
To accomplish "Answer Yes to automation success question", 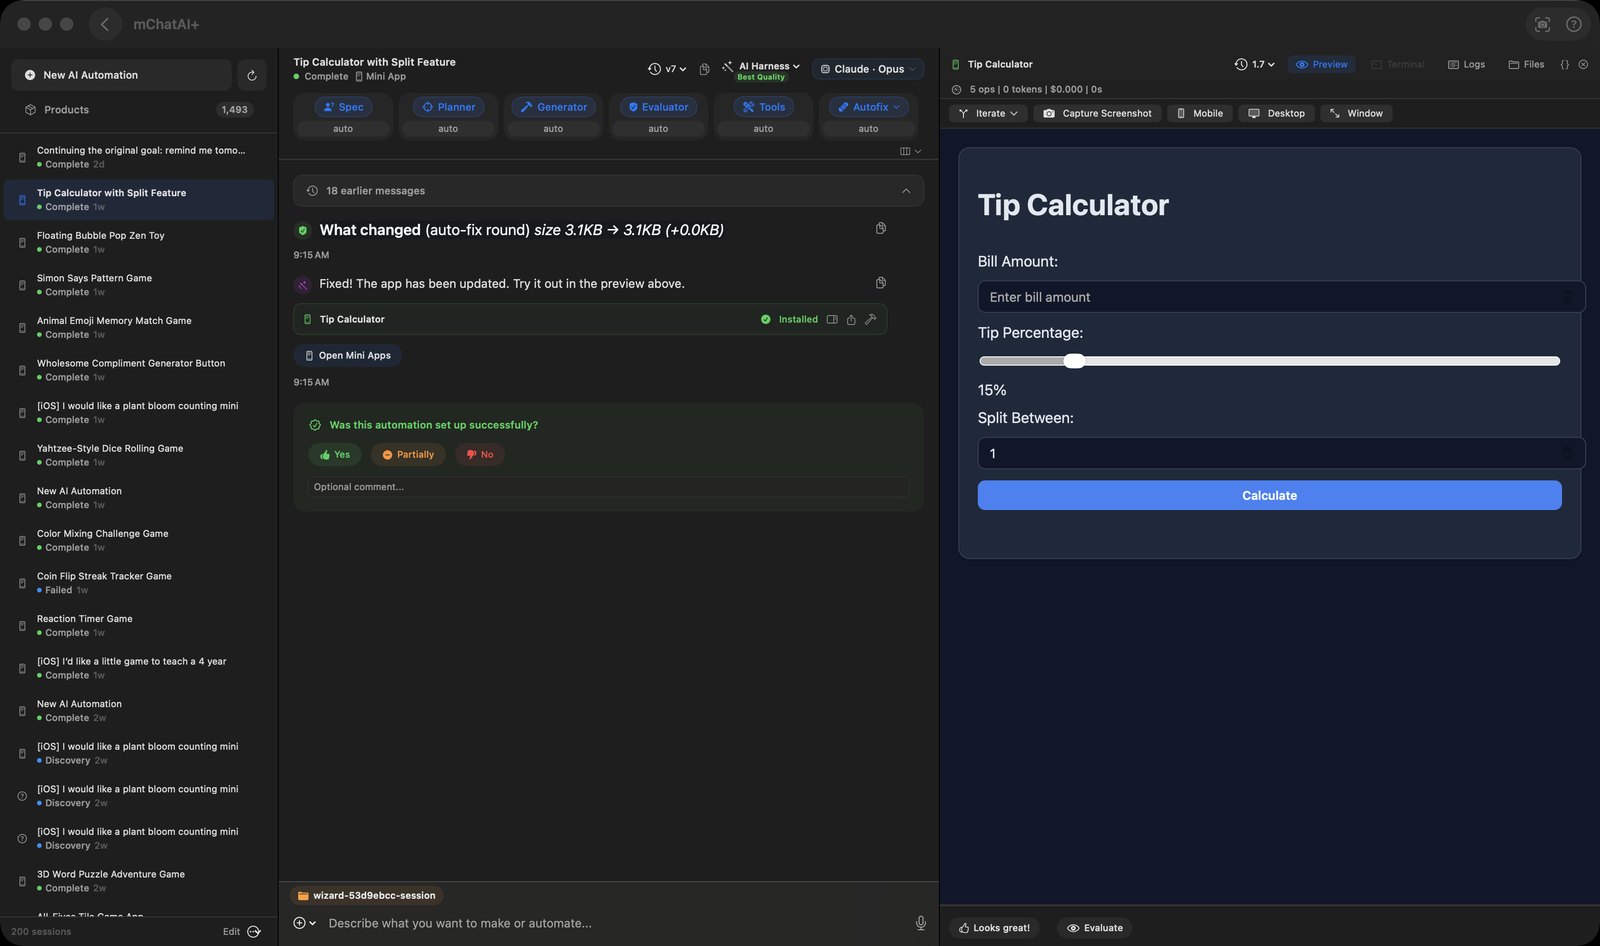I will tap(335, 454).
